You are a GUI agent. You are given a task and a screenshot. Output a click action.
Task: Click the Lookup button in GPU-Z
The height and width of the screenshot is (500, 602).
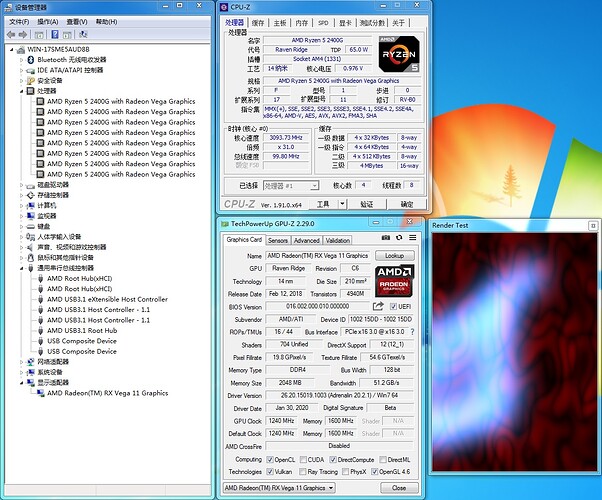pos(394,256)
